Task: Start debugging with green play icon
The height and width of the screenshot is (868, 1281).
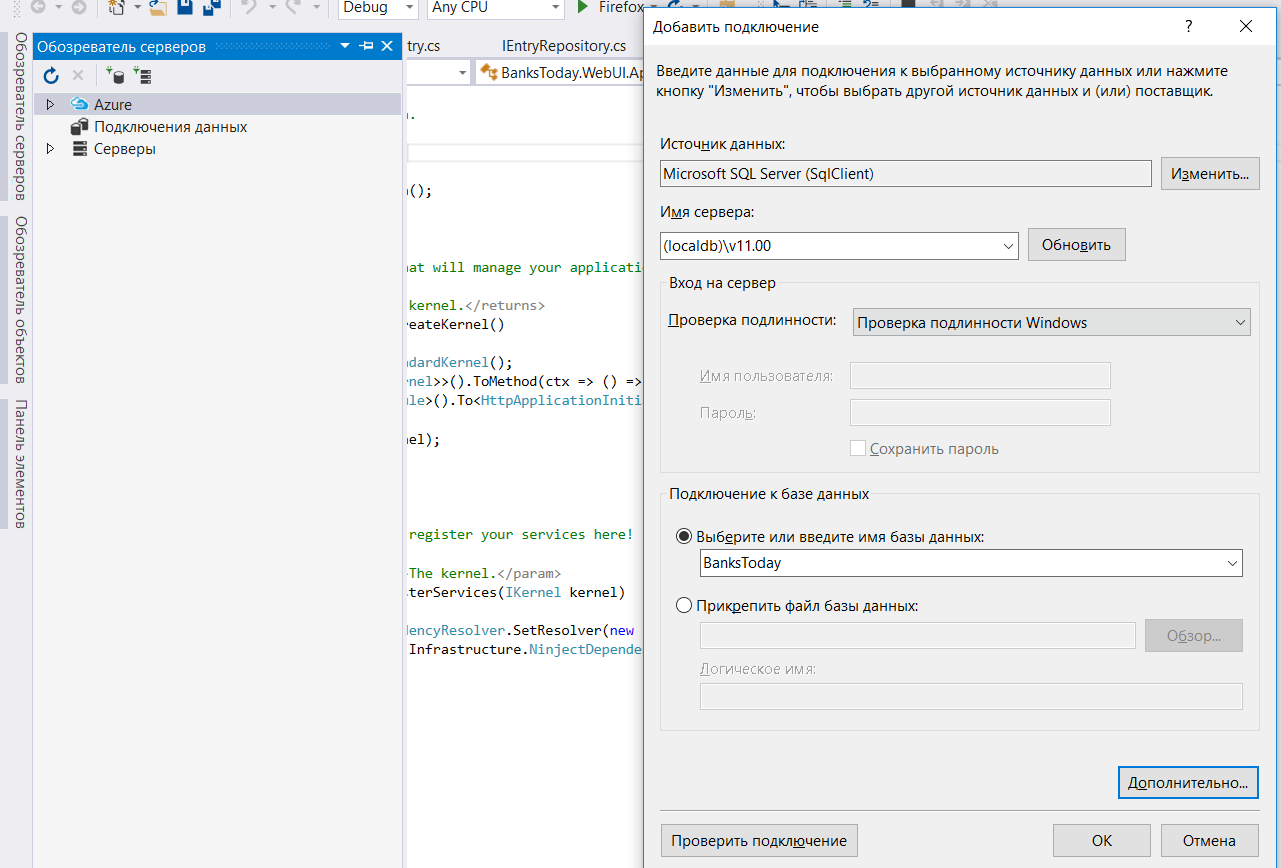Action: click(583, 8)
